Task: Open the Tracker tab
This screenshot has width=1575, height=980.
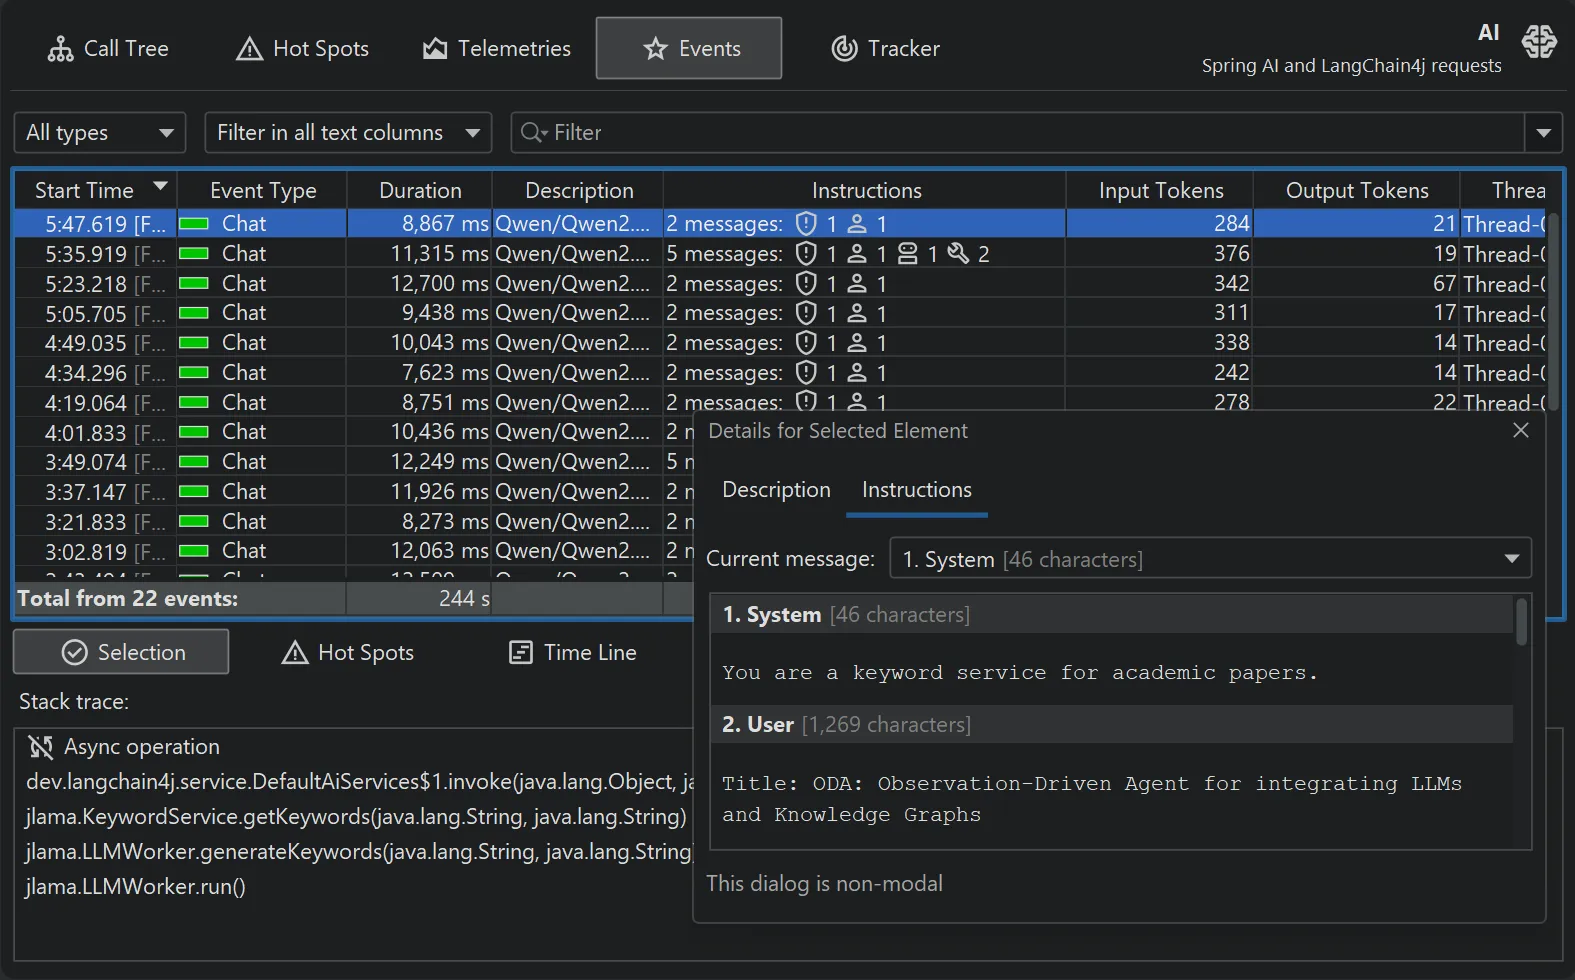Action: (x=885, y=48)
